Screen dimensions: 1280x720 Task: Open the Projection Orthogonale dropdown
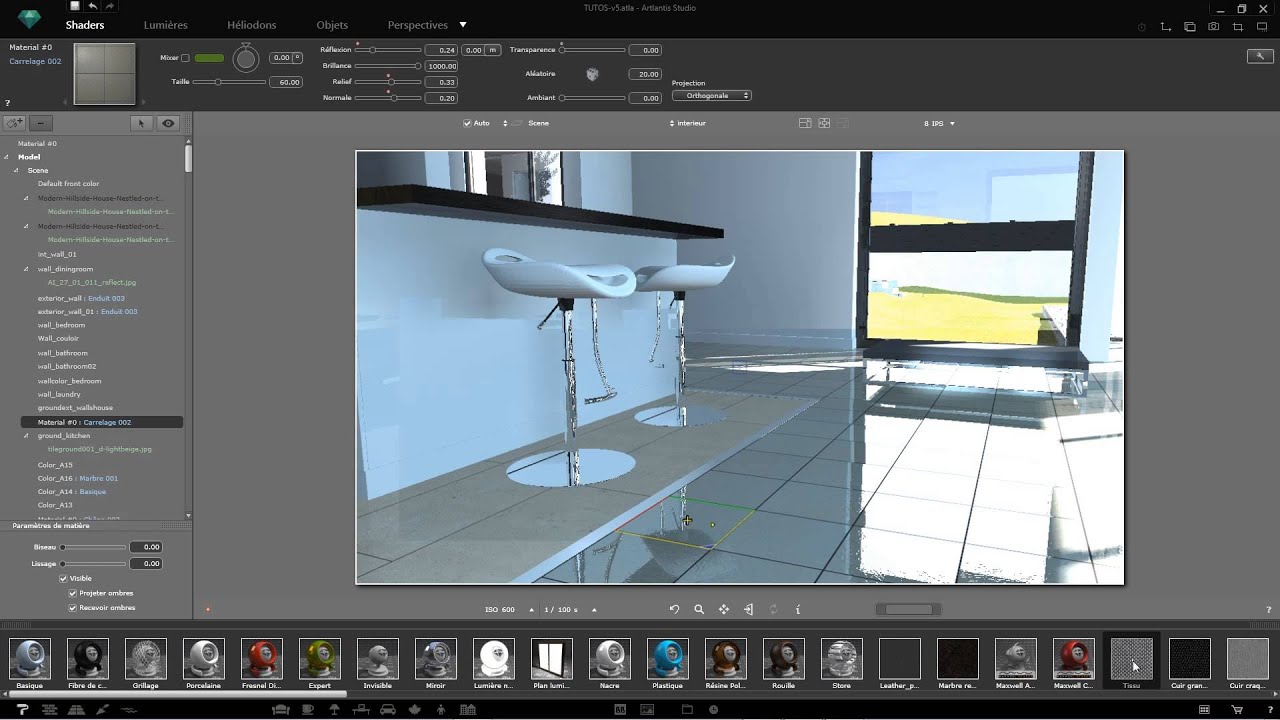click(x=712, y=96)
